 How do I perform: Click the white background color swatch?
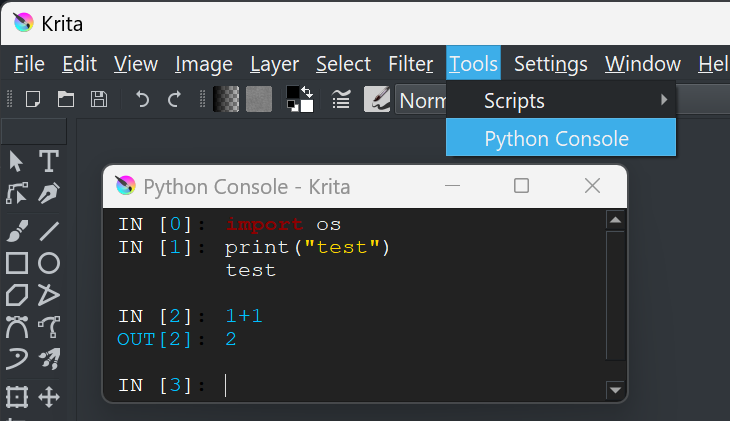click(x=307, y=106)
